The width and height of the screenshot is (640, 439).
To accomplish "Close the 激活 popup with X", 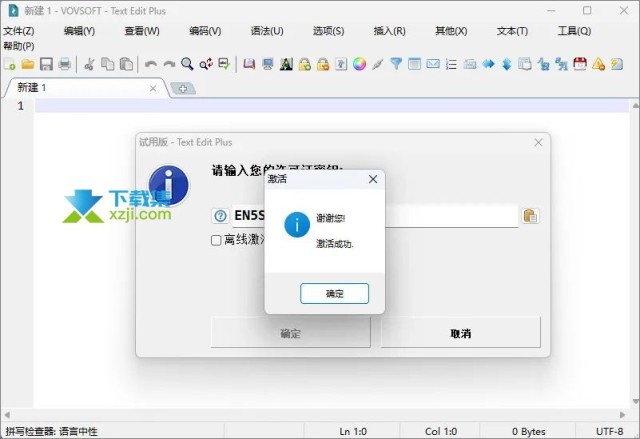I will tap(373, 179).
